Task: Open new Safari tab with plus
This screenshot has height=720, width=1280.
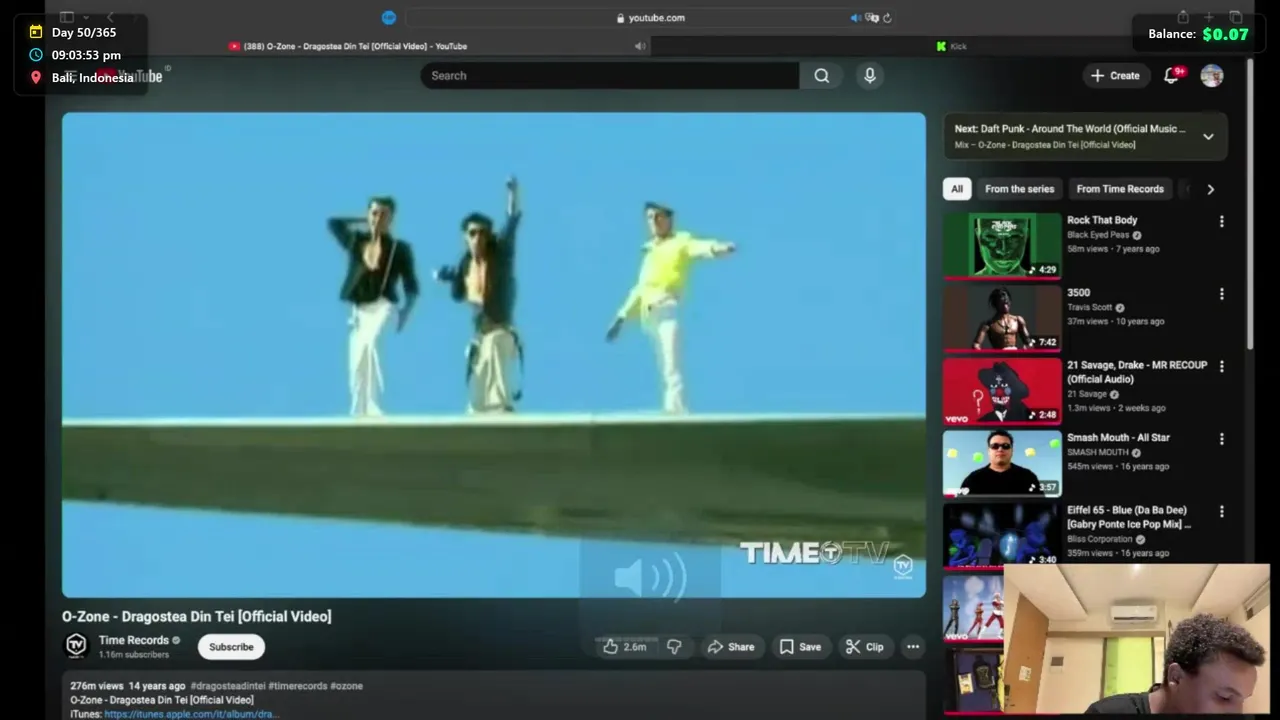Action: click(1209, 17)
